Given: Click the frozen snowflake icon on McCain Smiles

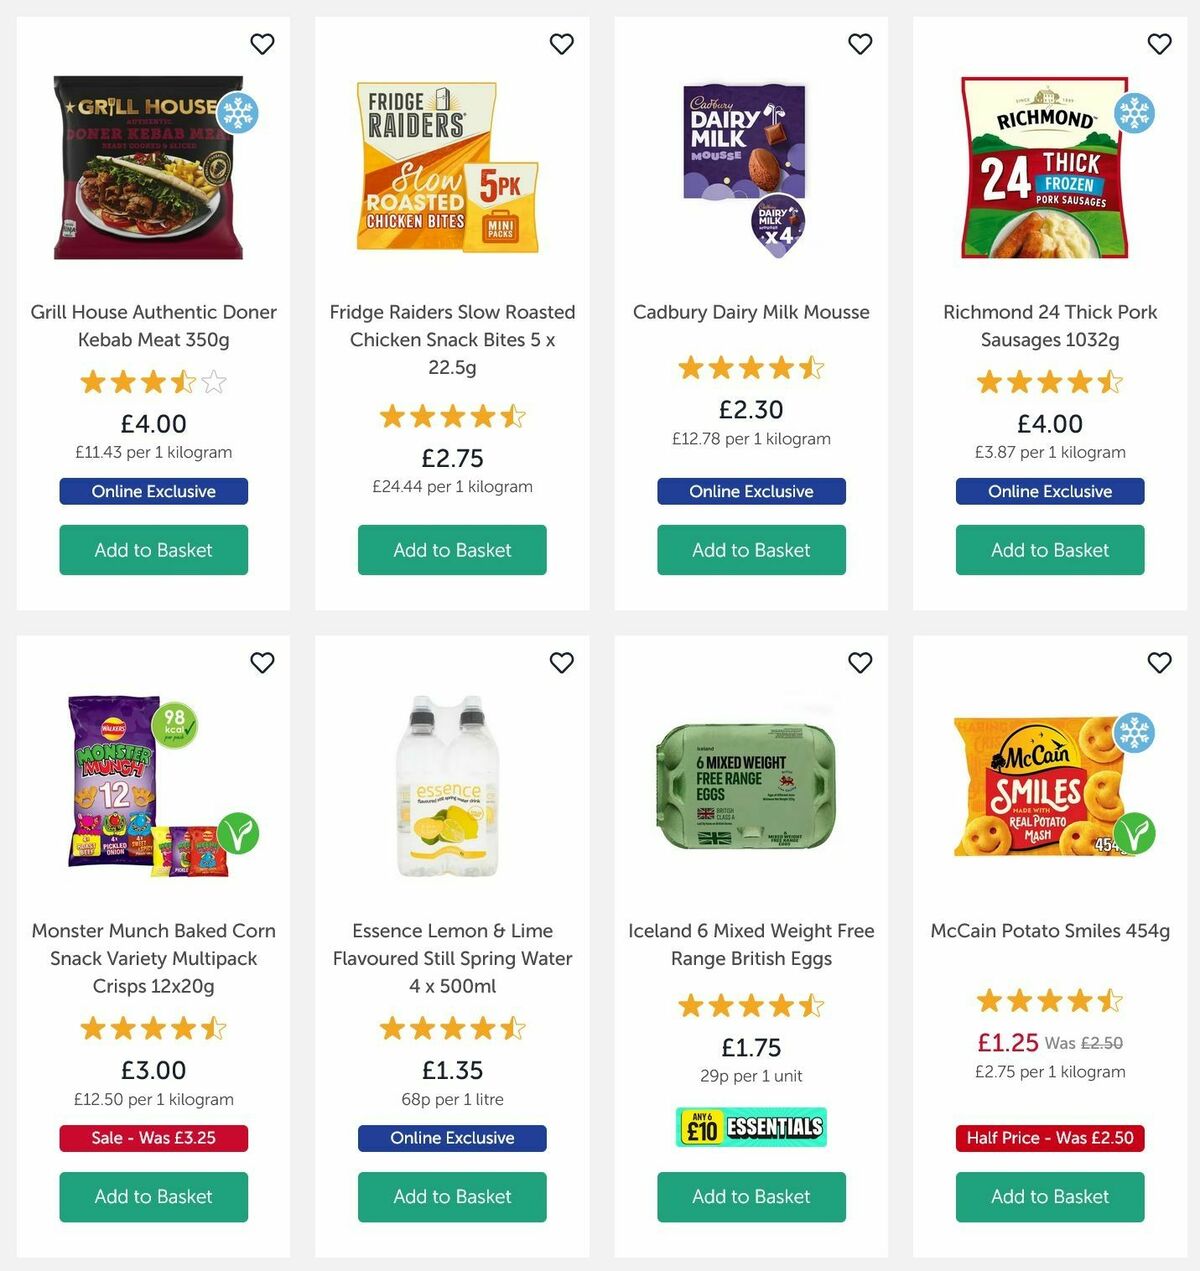Looking at the screenshot, I should tap(1133, 733).
